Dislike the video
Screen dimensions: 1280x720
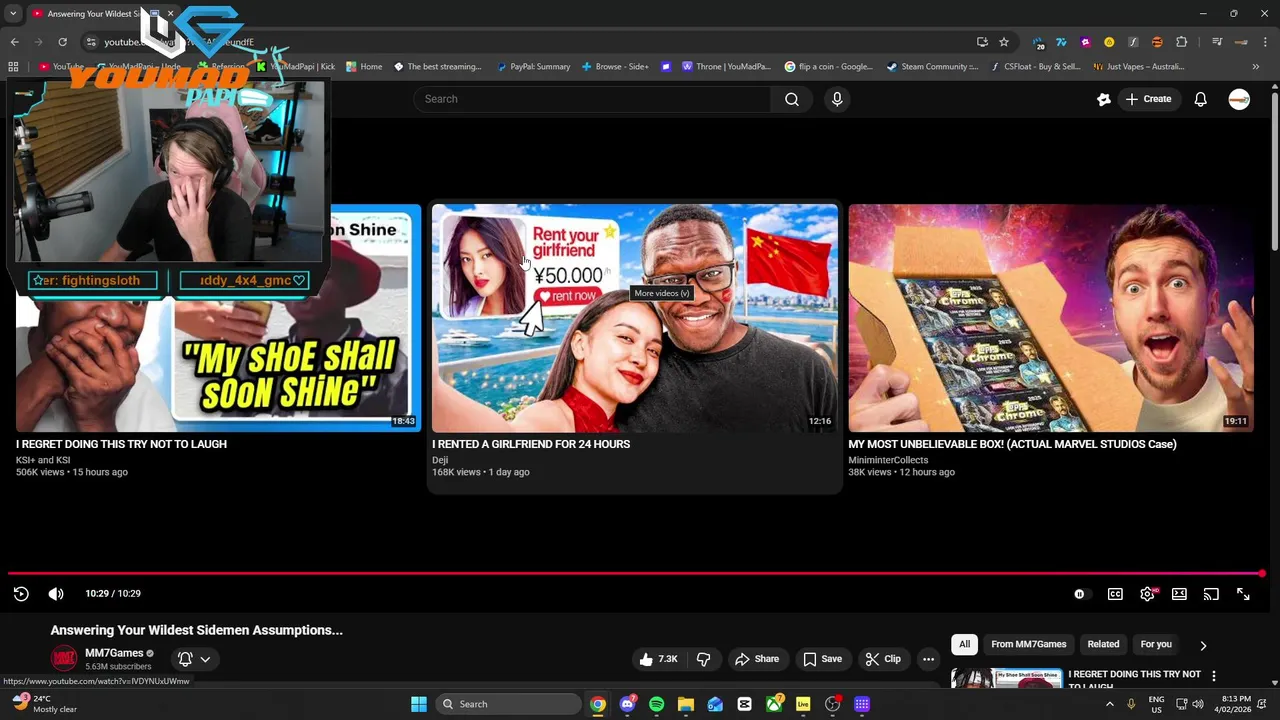[704, 659]
